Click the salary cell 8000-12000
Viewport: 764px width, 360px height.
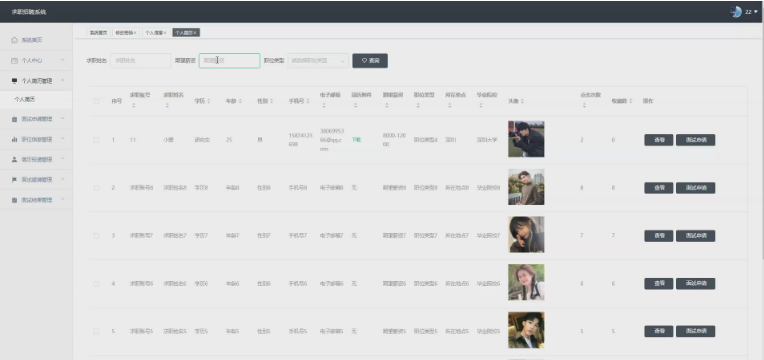pos(394,140)
